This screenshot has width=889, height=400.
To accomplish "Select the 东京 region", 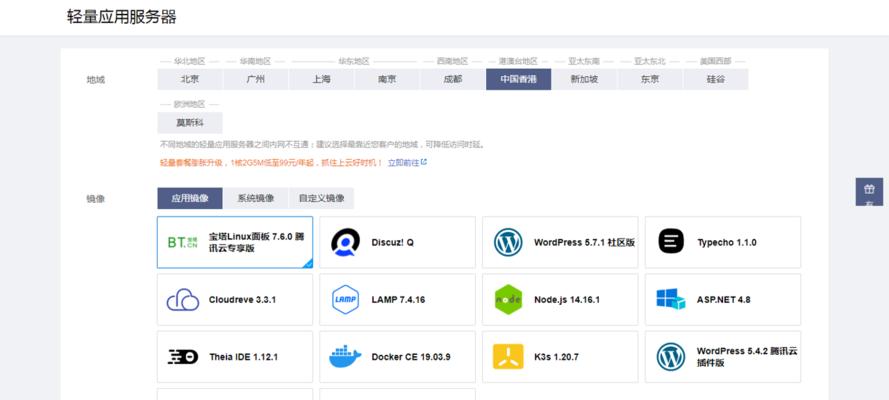I will [650, 79].
